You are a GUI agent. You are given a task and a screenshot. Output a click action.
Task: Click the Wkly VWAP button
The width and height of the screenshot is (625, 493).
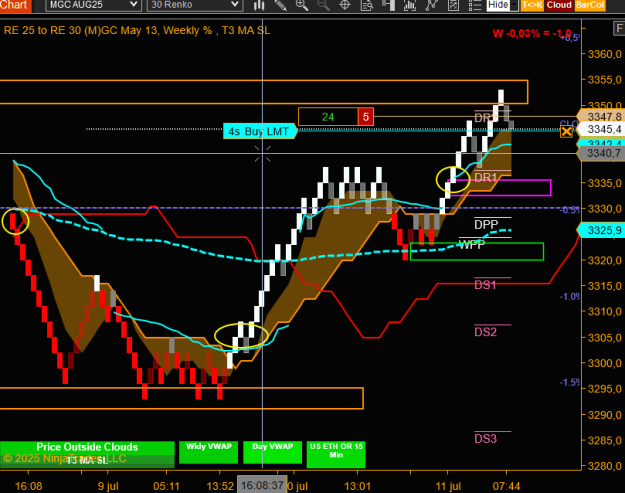pyautogui.click(x=208, y=452)
